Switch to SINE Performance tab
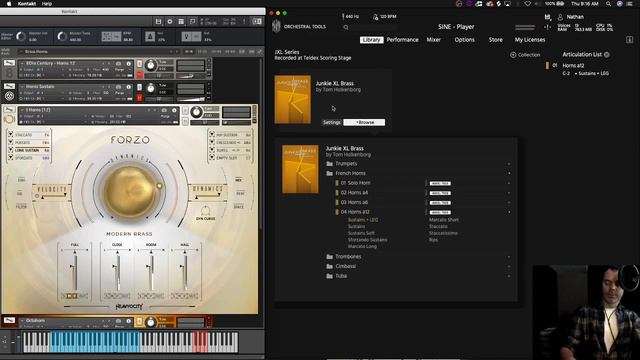 coord(402,40)
